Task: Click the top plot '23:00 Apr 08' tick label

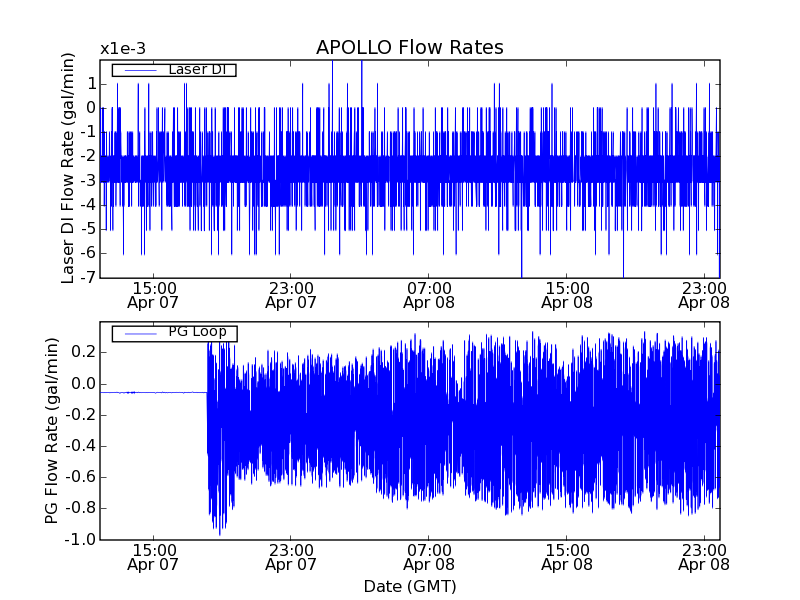Action: [x=704, y=295]
